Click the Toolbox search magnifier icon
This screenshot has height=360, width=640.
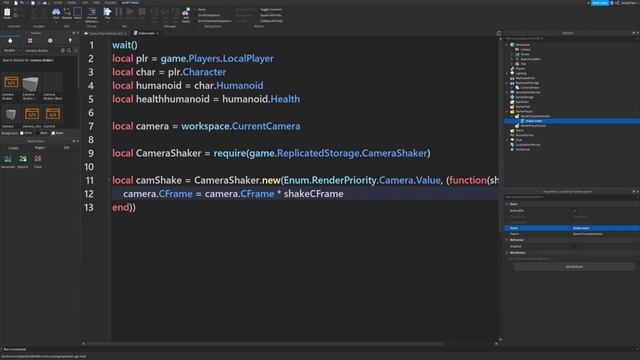tap(69, 51)
